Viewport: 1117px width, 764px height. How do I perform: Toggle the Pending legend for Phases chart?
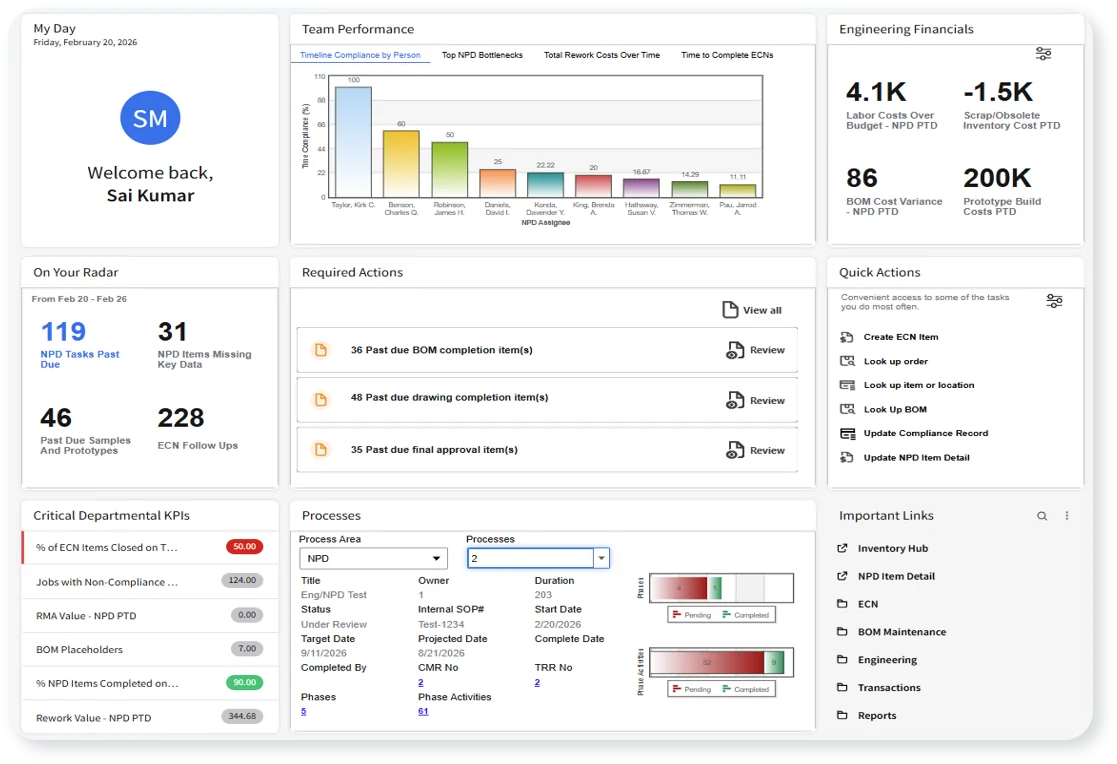tap(694, 614)
